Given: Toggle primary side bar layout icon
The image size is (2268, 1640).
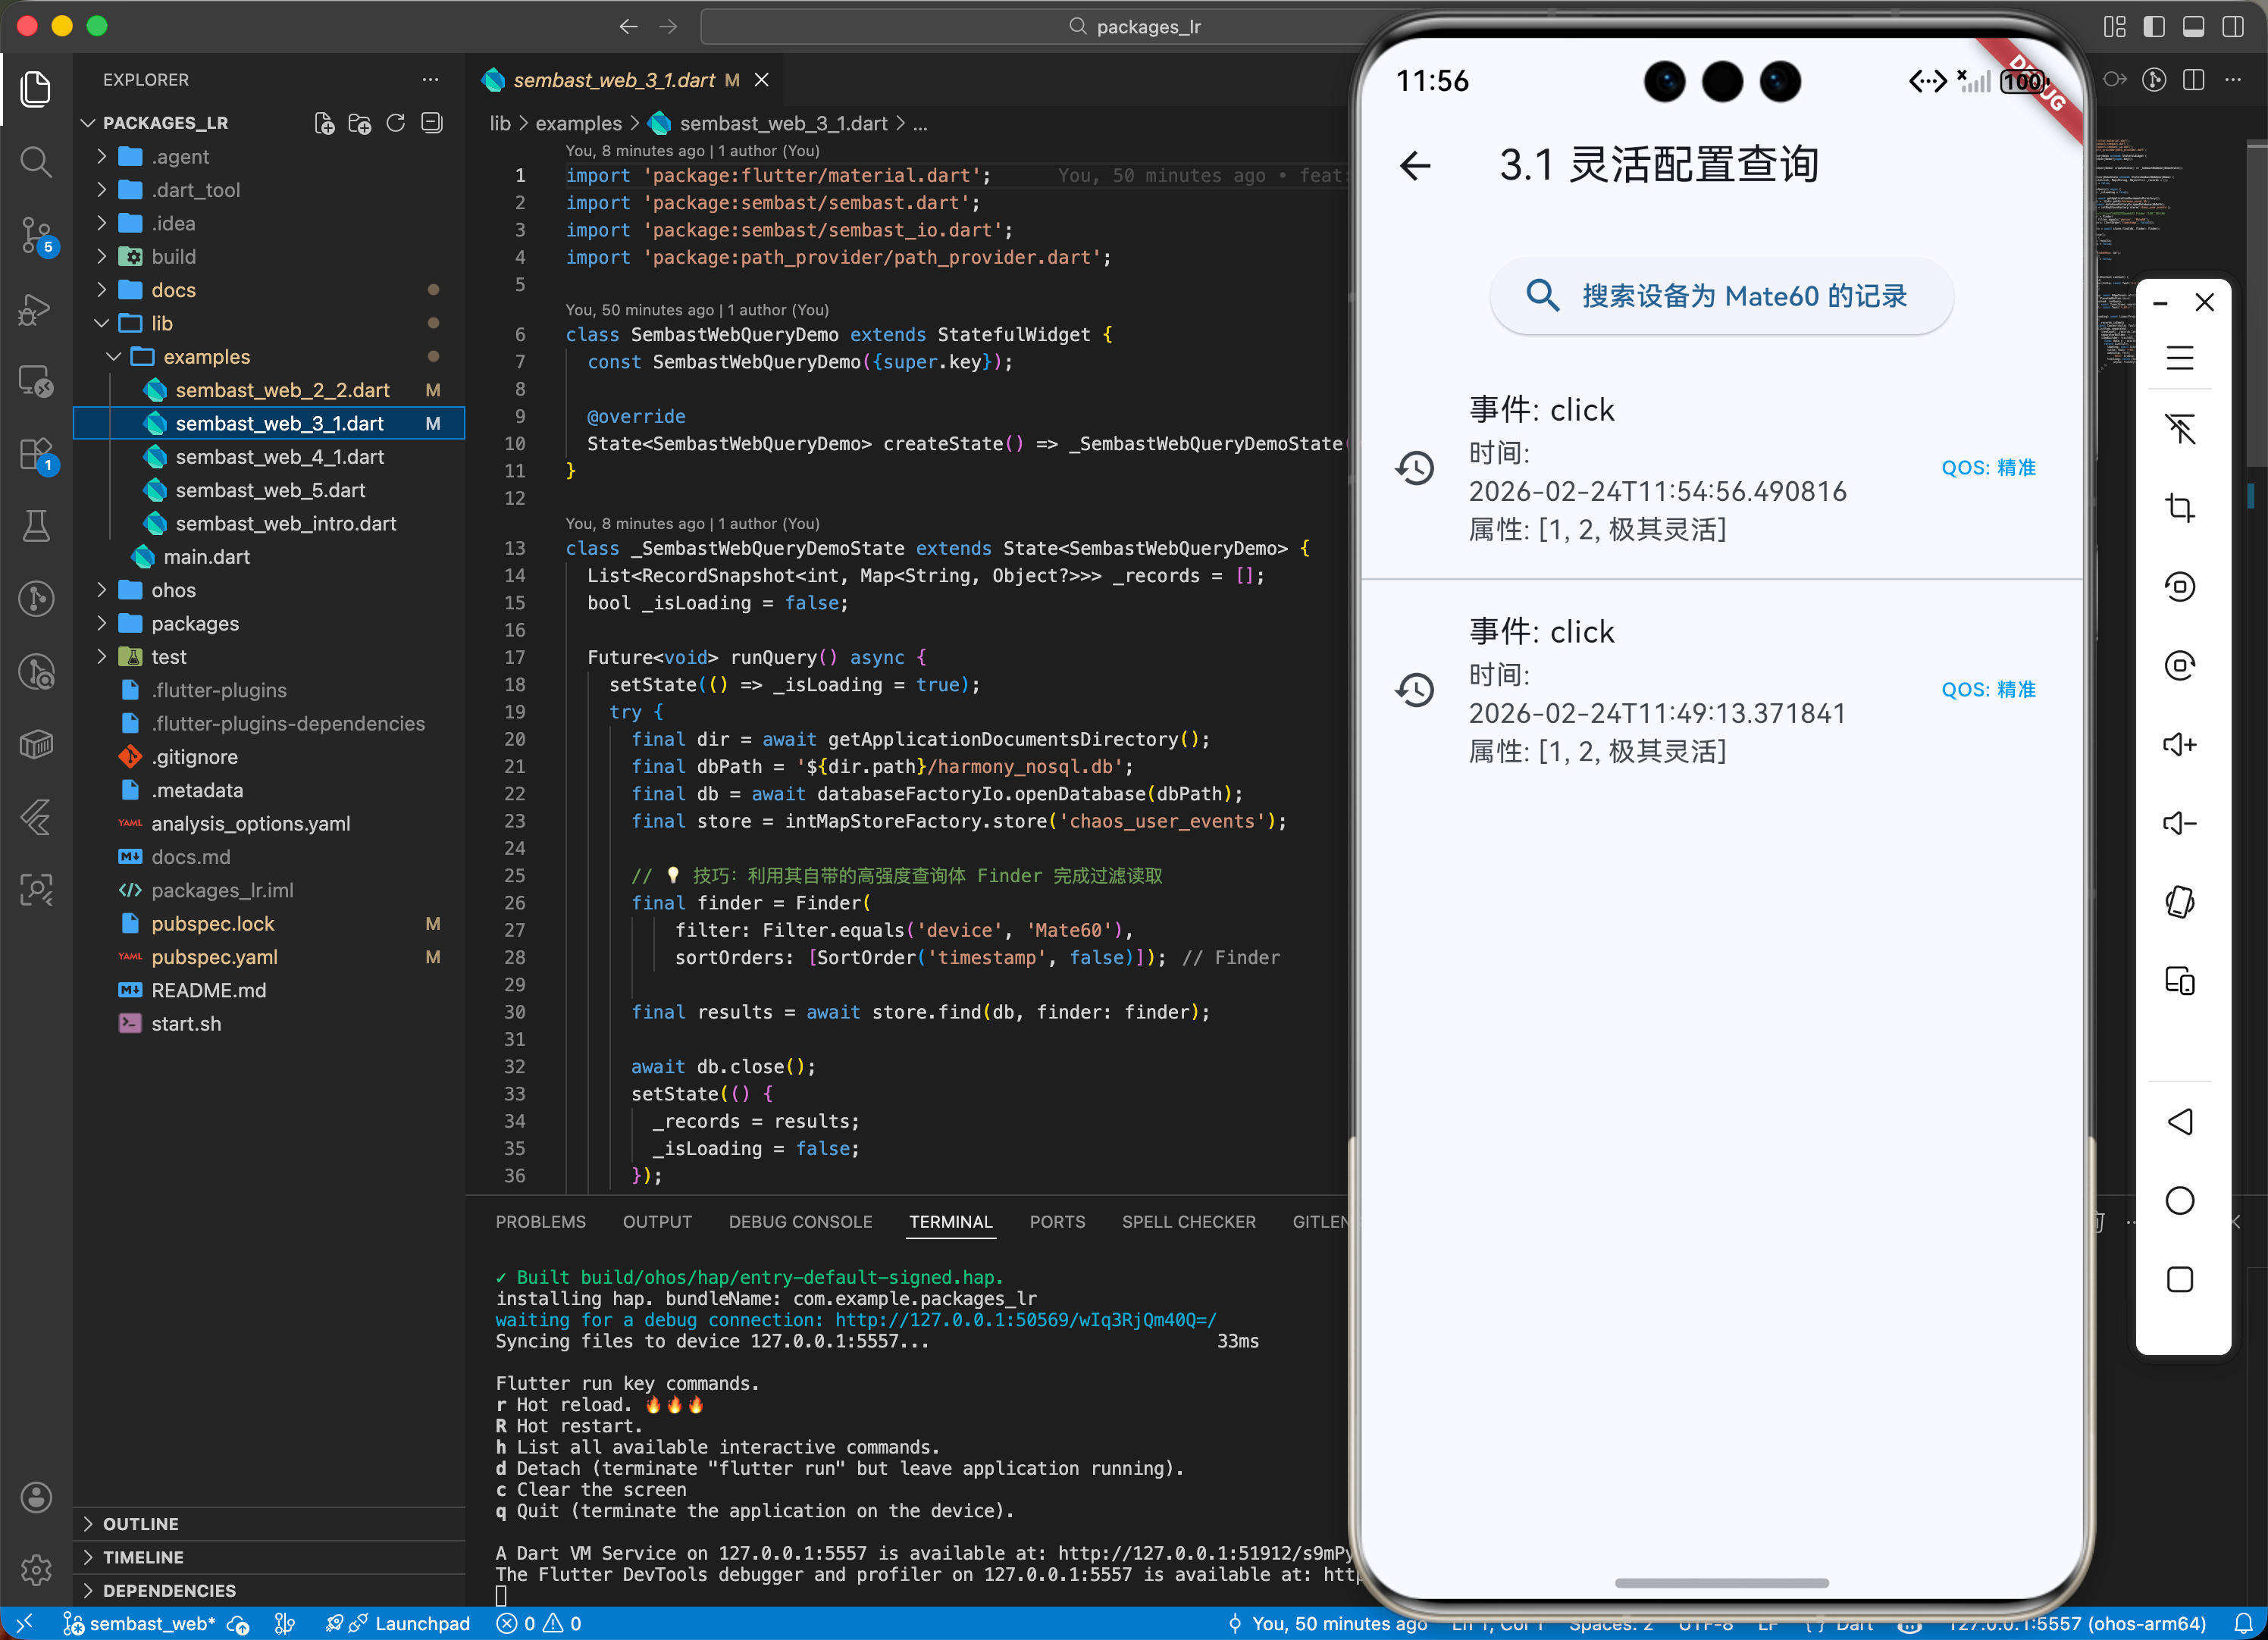Looking at the screenshot, I should [2154, 27].
